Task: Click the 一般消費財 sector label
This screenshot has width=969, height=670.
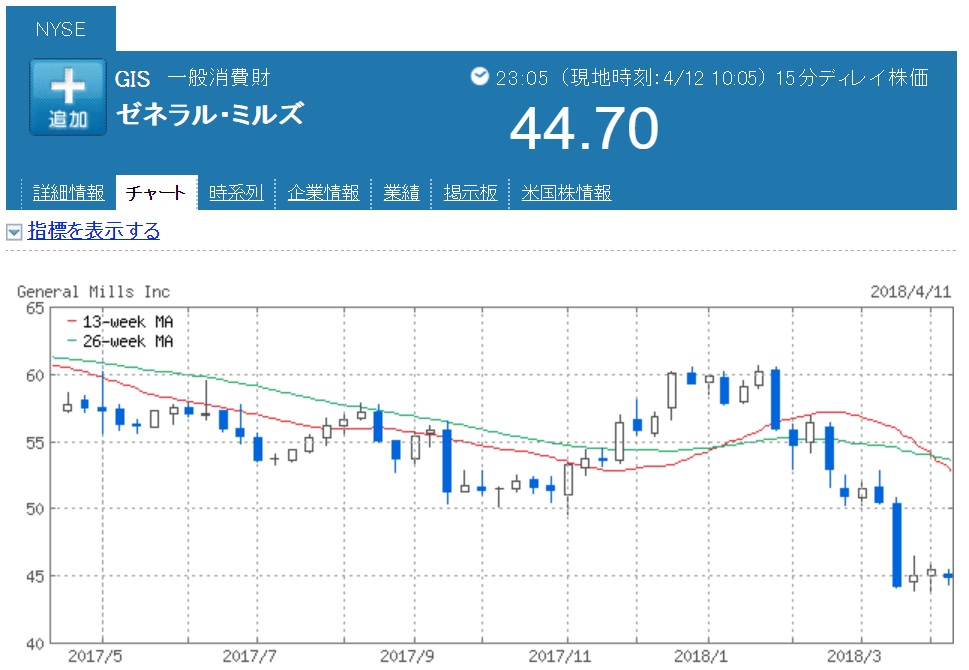Action: pos(219,78)
